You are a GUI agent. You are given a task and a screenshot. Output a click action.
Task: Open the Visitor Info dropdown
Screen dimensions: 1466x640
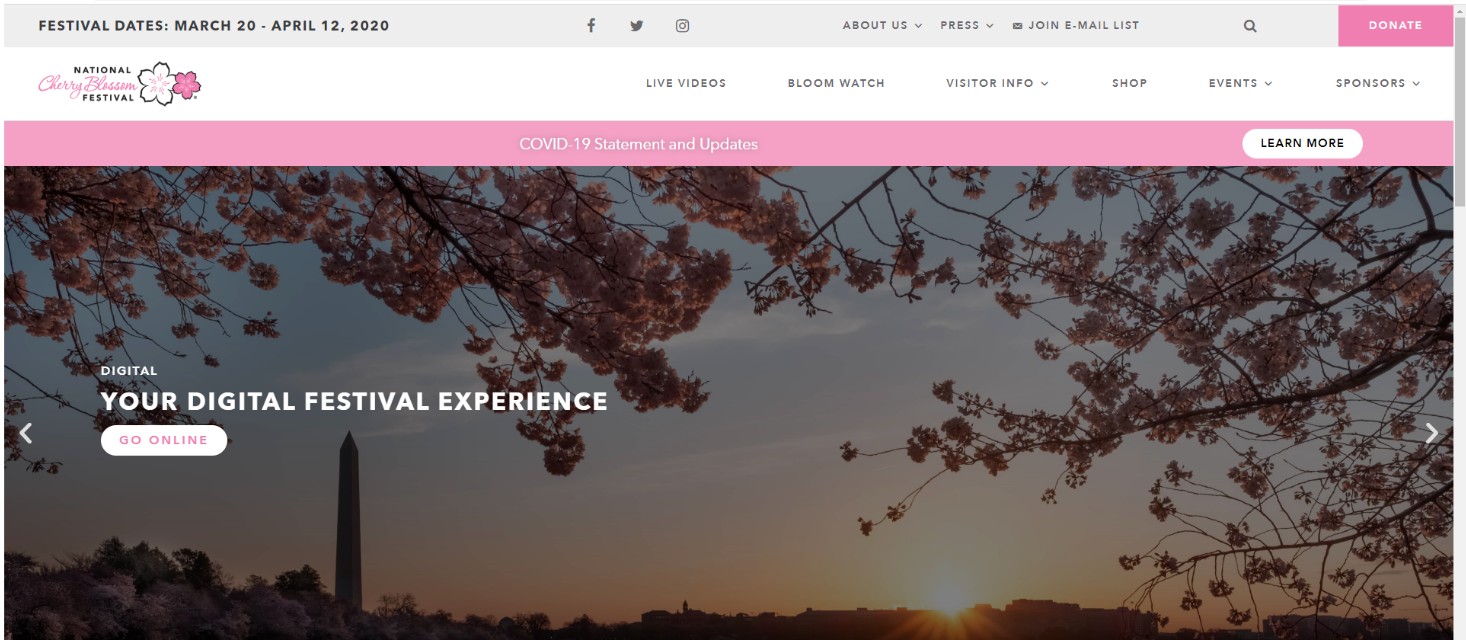(997, 83)
